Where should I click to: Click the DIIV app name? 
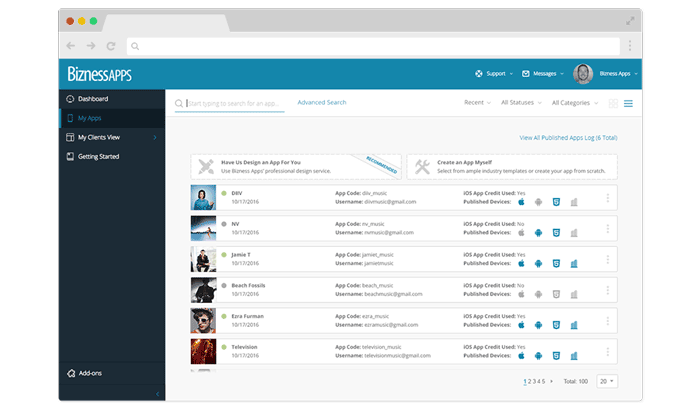(237, 193)
